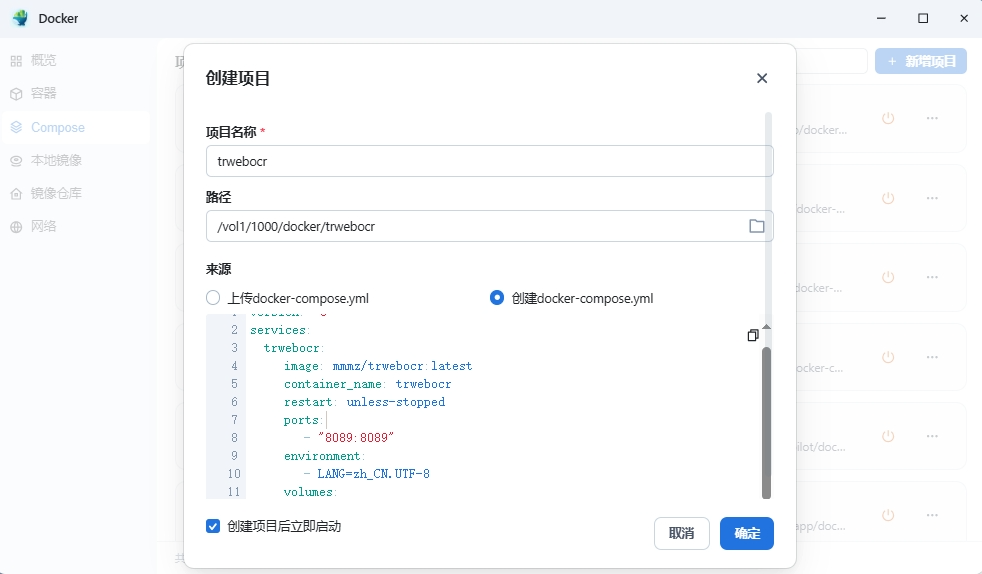Screen dimensions: 982x574
Task: Click power icon of ocker-c... row
Action: [888, 357]
